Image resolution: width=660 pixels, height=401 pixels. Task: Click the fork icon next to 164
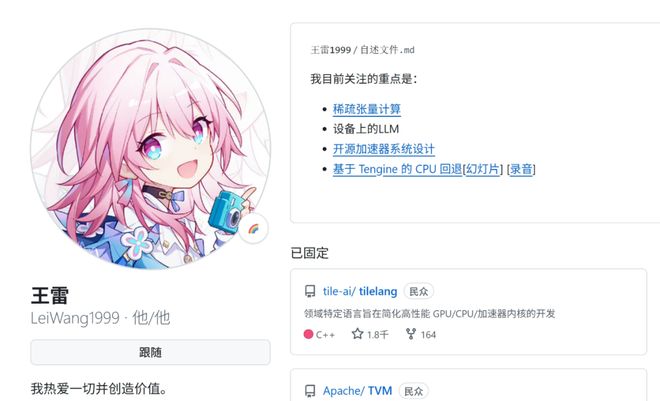411,334
